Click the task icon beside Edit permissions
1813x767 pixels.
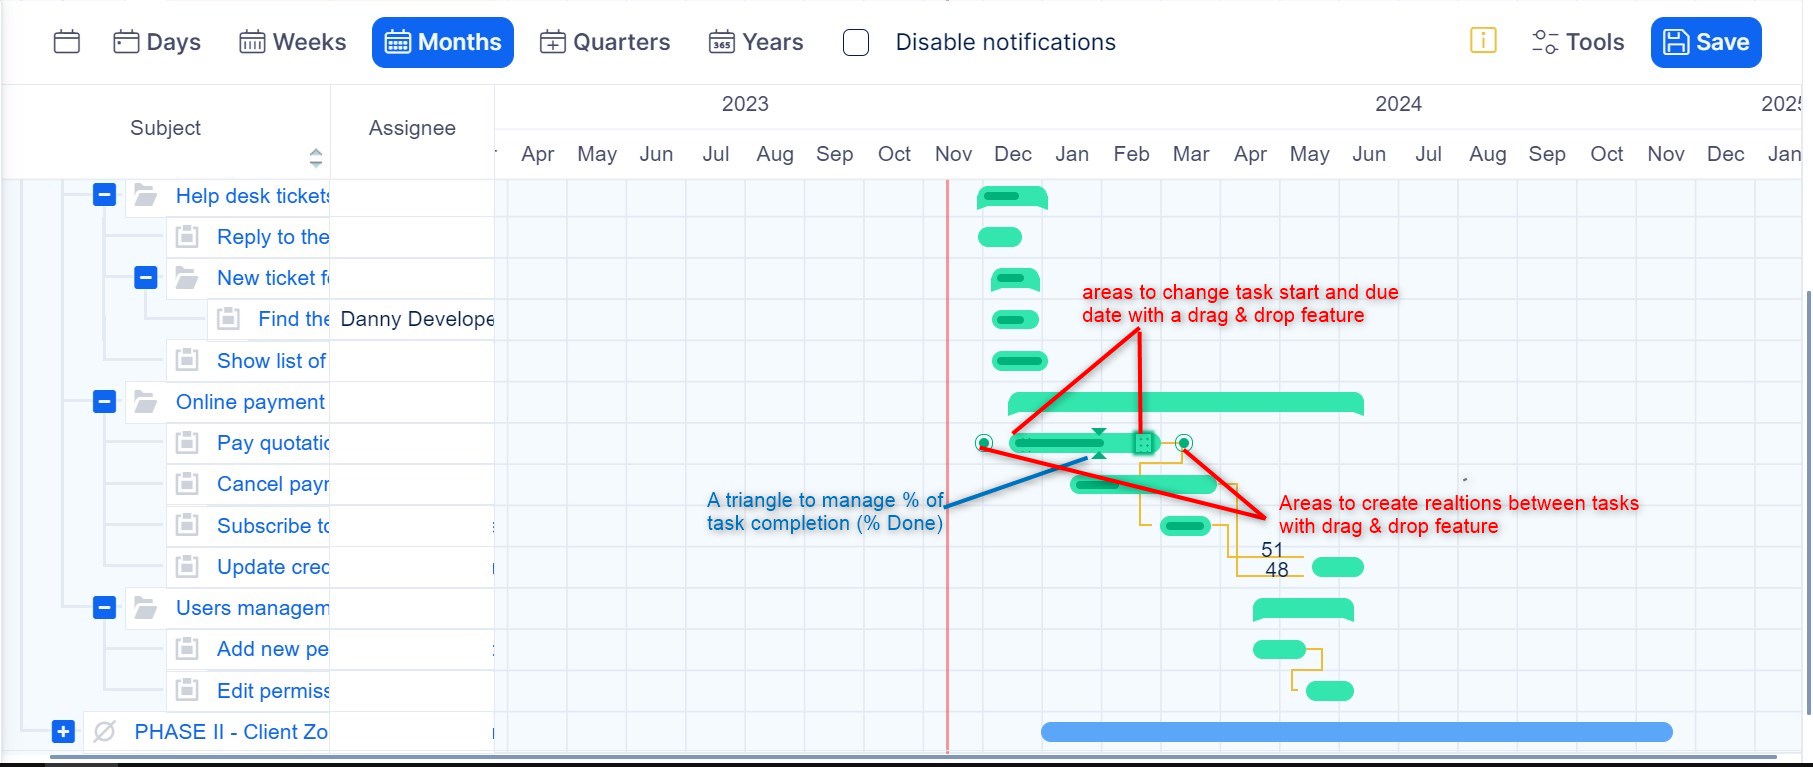pos(187,690)
